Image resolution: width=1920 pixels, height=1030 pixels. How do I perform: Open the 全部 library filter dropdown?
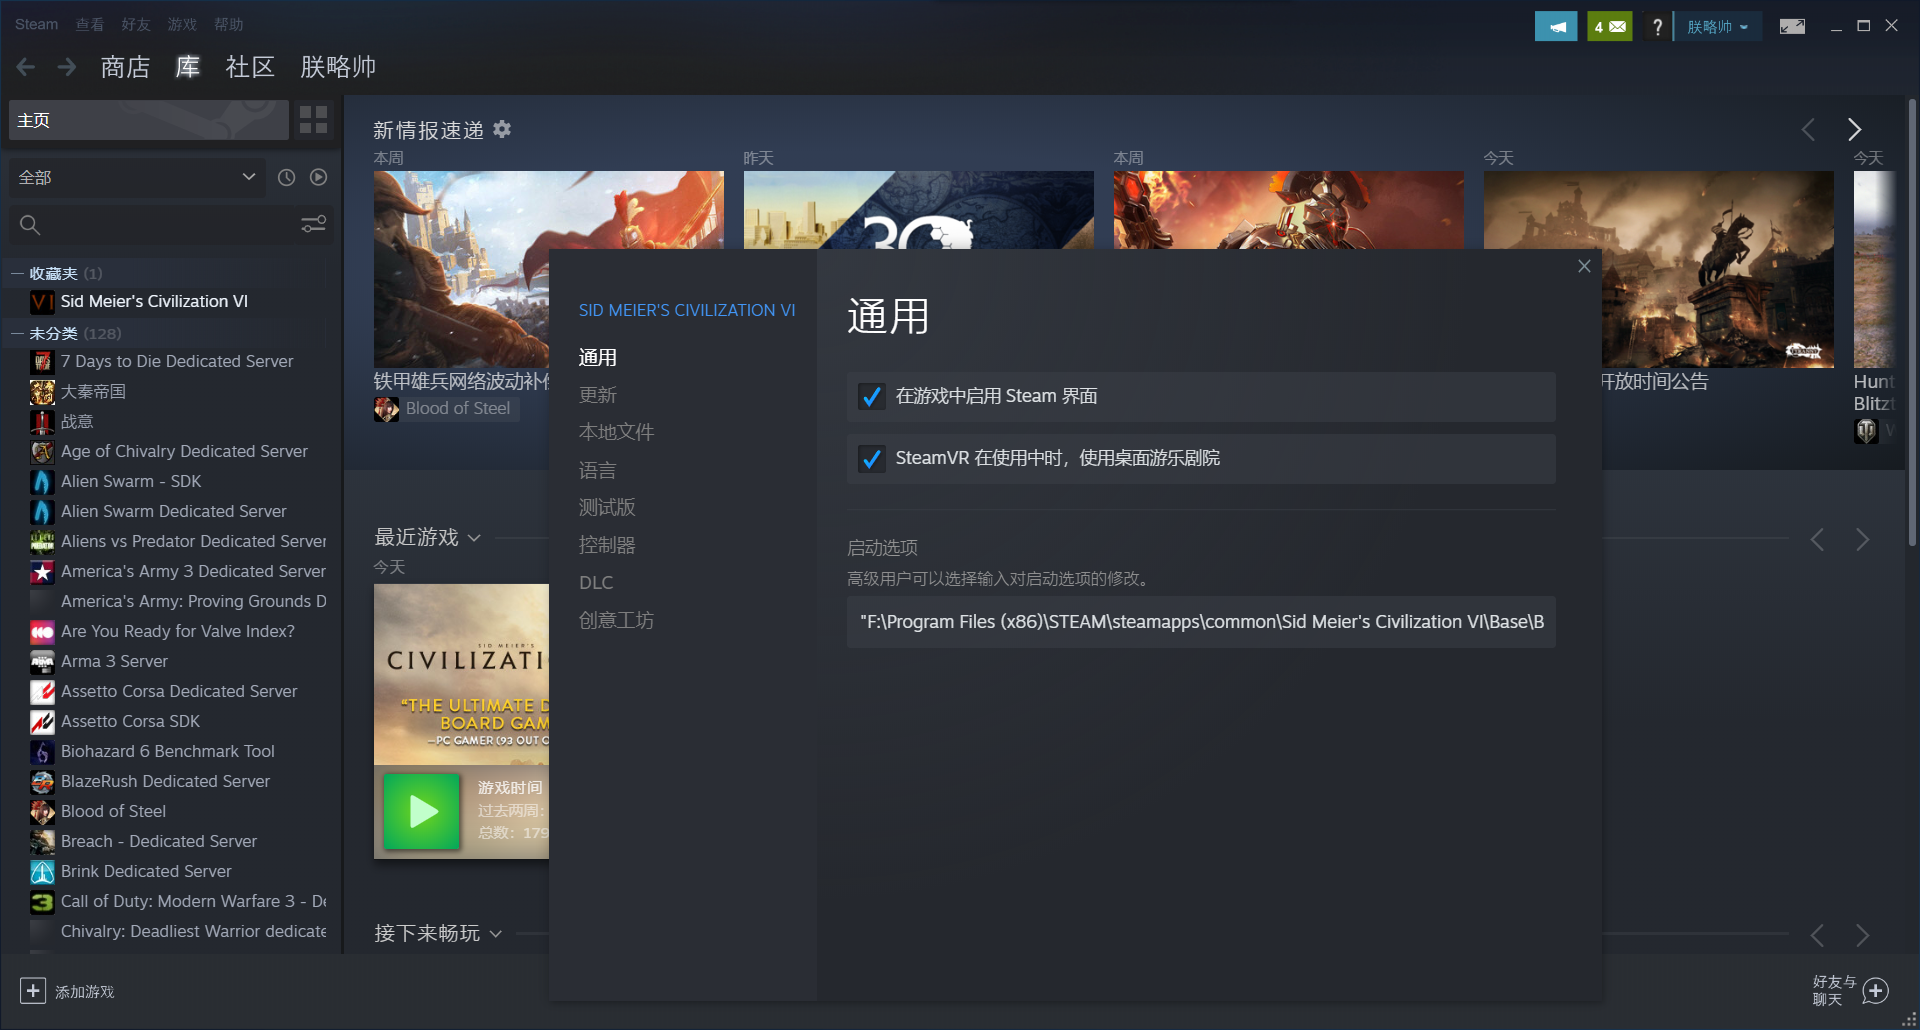tap(137, 177)
